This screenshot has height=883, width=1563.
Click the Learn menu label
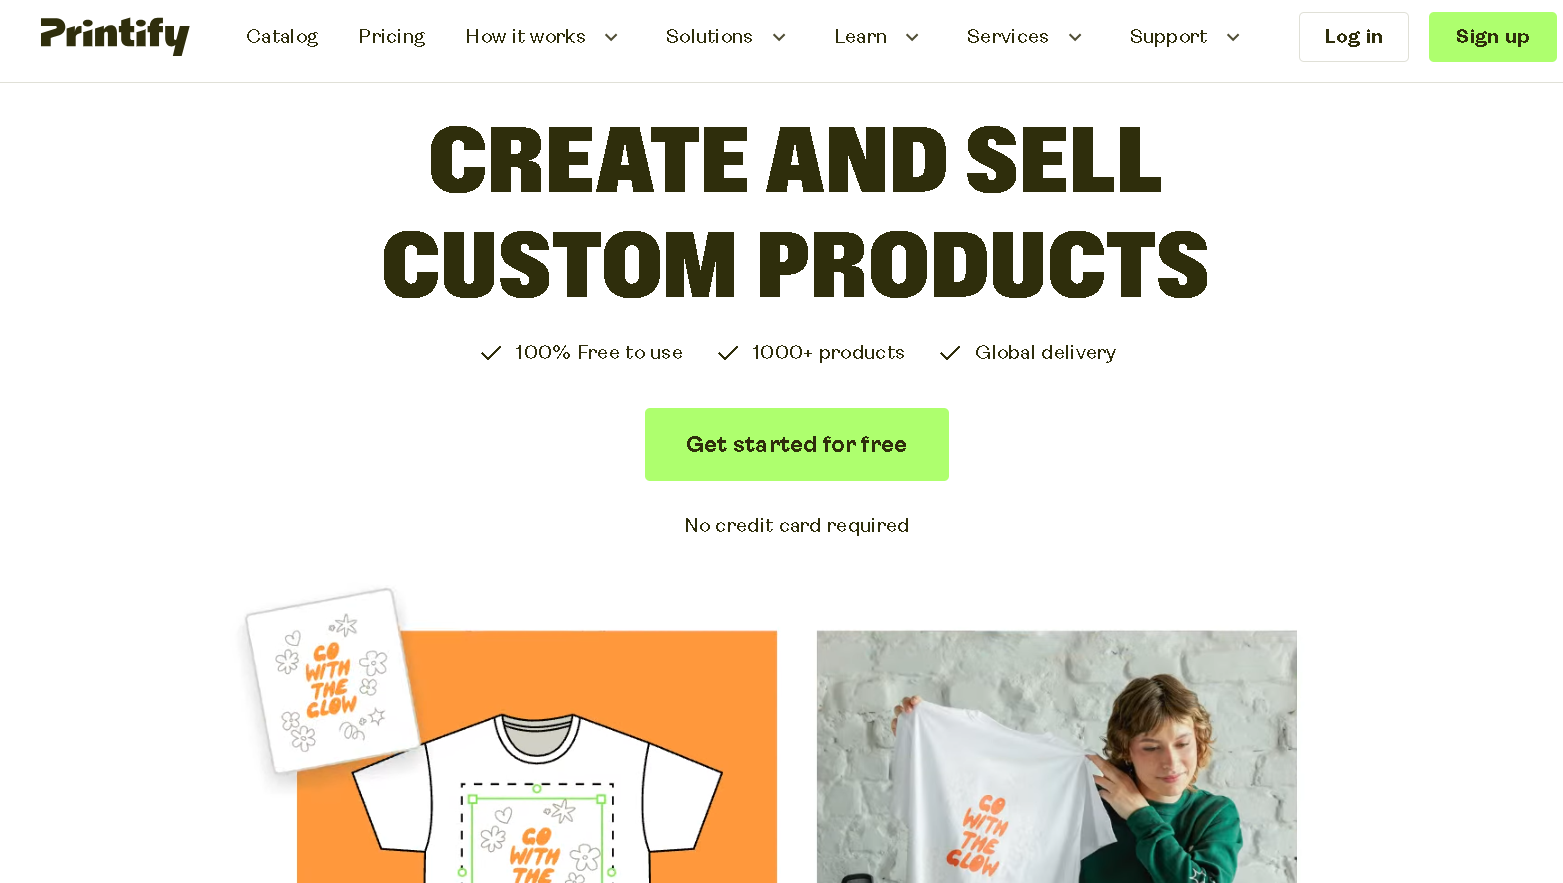(861, 37)
